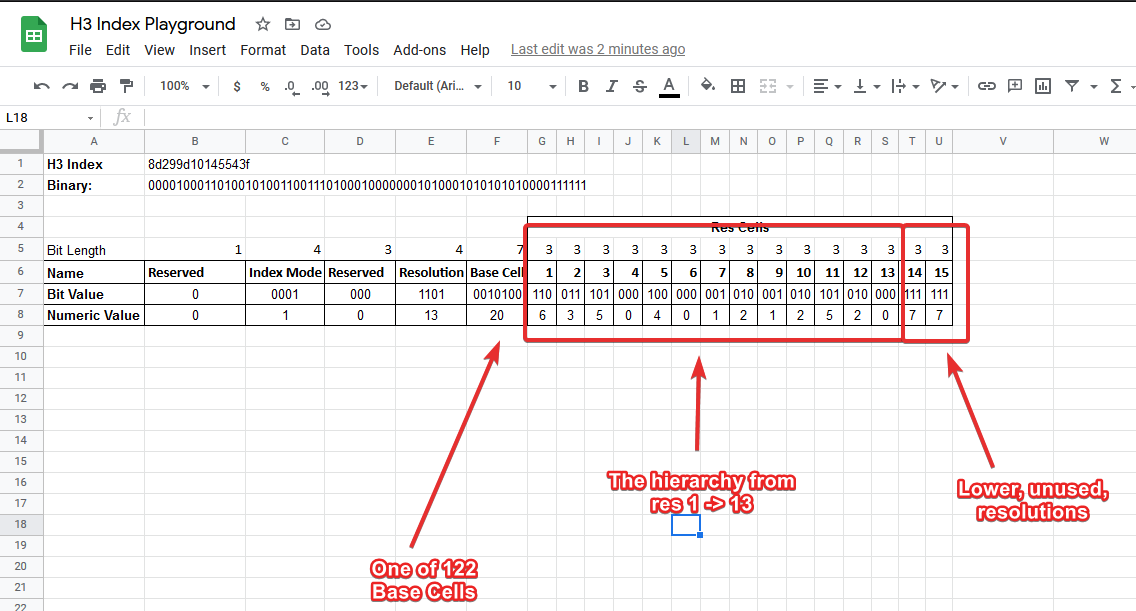
Task: Open the View menu
Action: (x=159, y=50)
